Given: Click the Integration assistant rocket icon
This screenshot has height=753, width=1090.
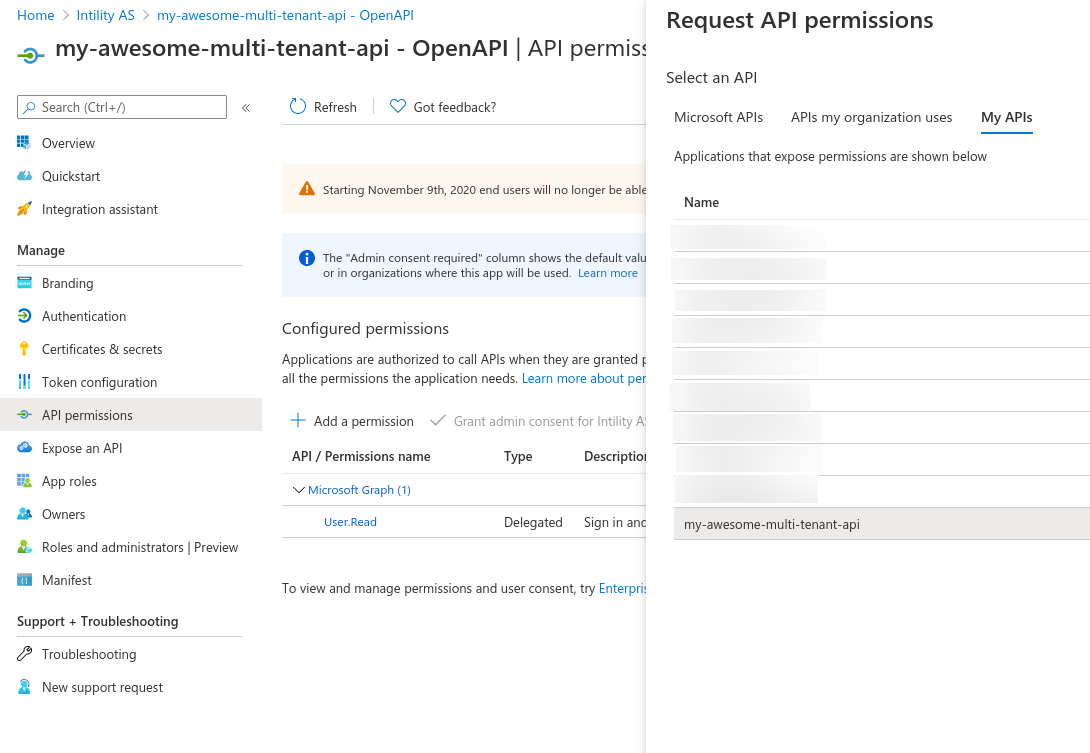Looking at the screenshot, I should 24,209.
